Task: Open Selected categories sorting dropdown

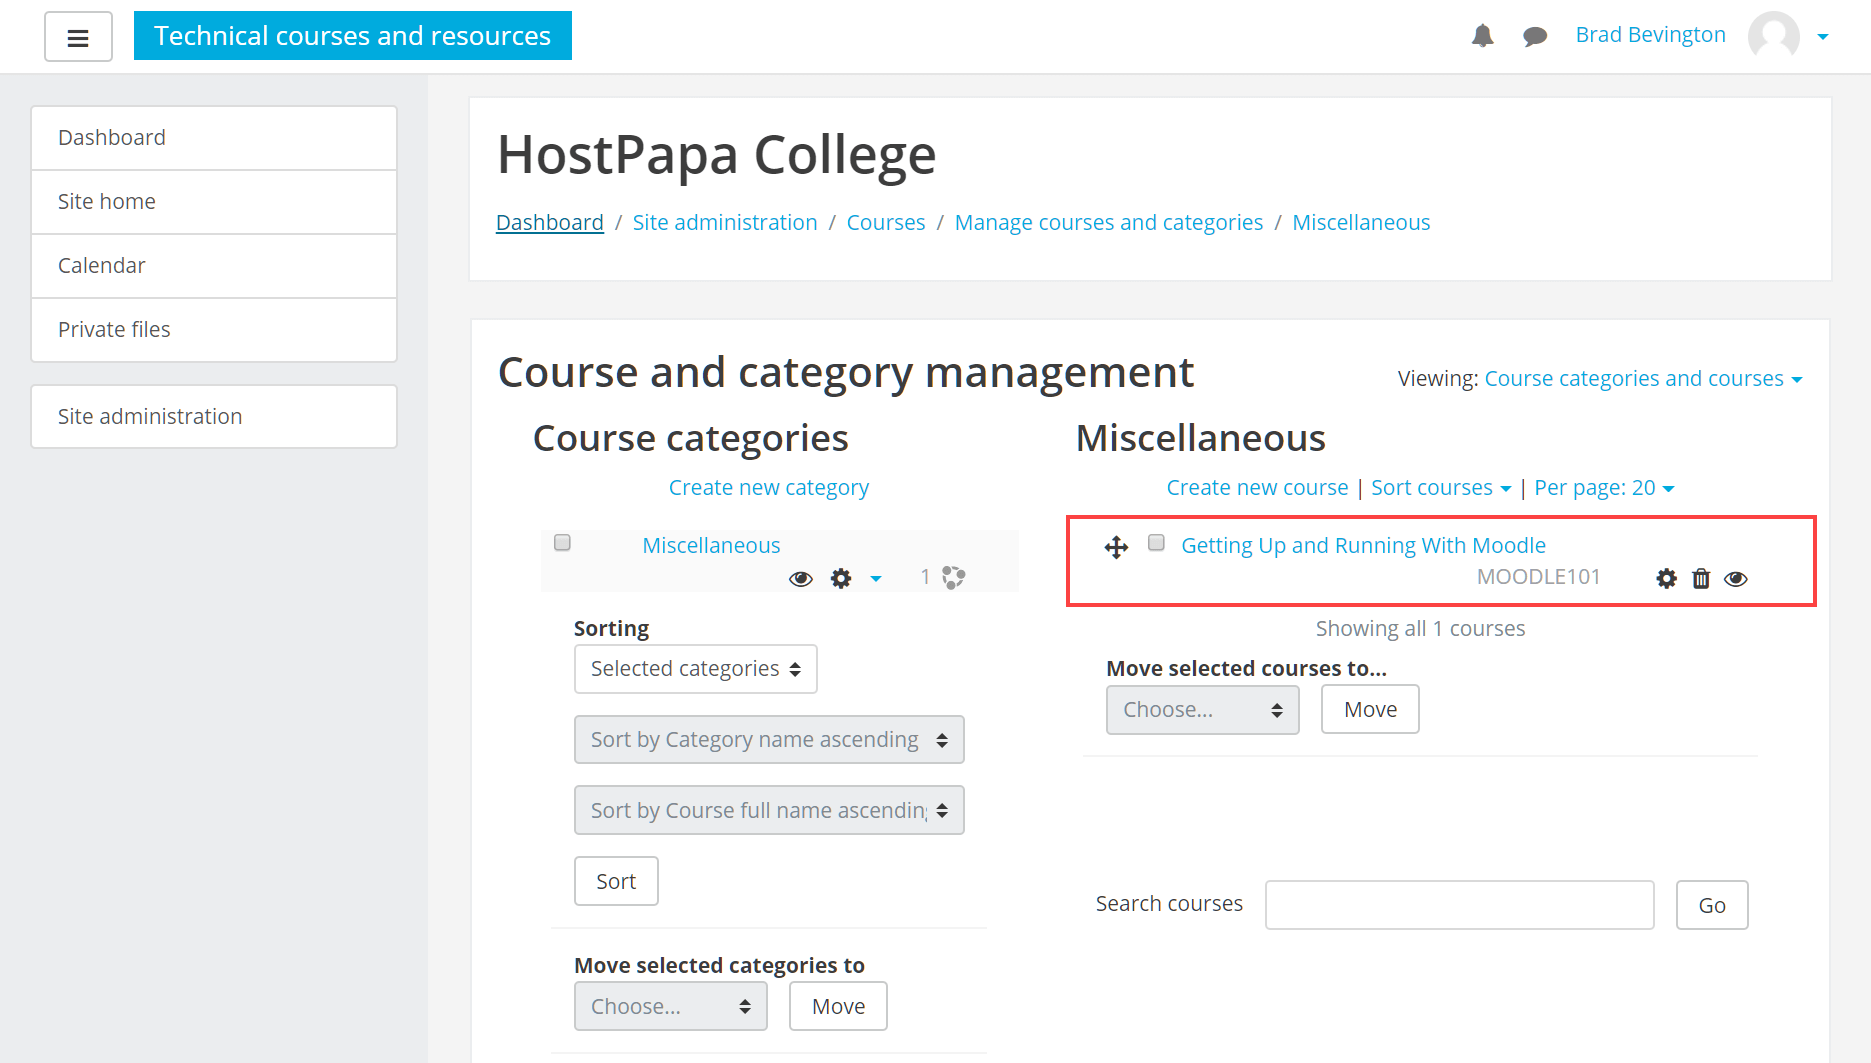Action: [695, 669]
